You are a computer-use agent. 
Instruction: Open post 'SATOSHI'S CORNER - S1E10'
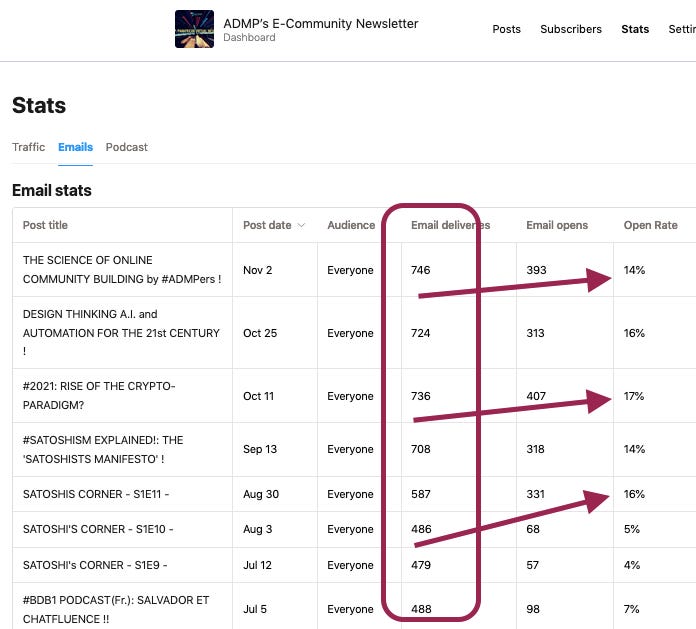click(x=98, y=529)
